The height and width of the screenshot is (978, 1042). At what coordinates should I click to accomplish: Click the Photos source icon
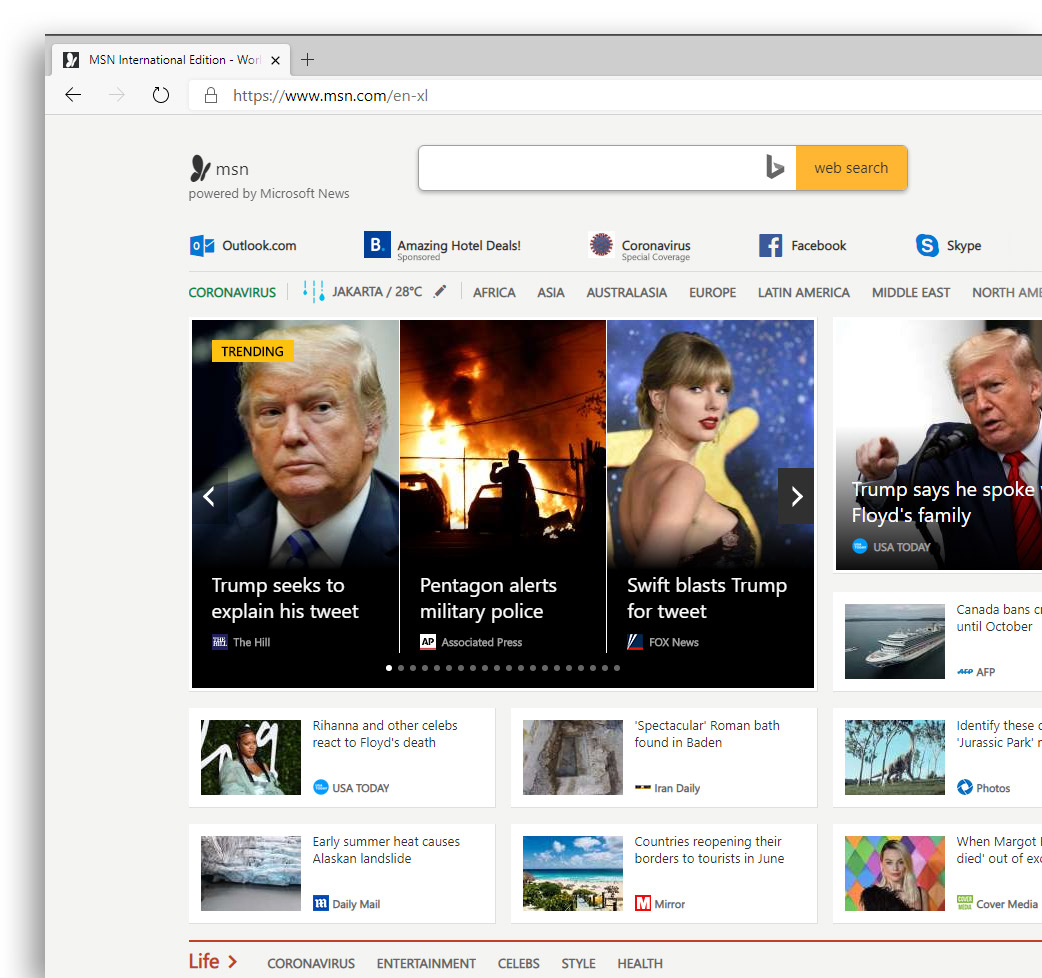pos(965,787)
